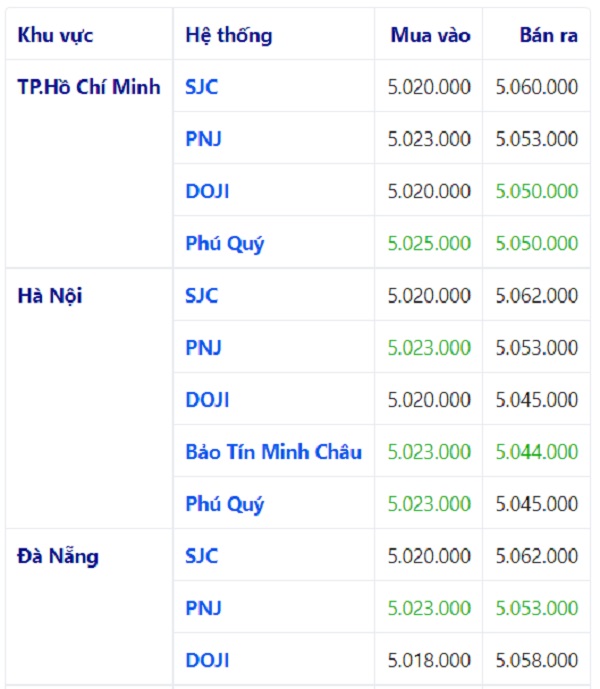Click the Hà Nội region label
The width and height of the screenshot is (600, 689).
pyautogui.click(x=49, y=296)
